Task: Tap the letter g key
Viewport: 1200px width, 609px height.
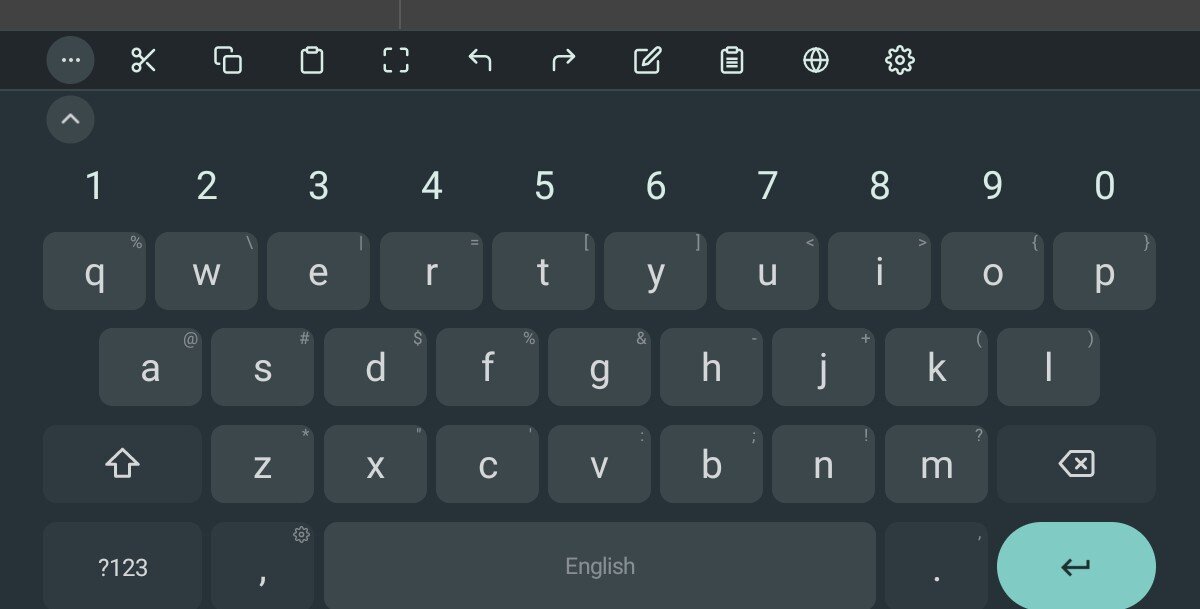Action: click(599, 368)
